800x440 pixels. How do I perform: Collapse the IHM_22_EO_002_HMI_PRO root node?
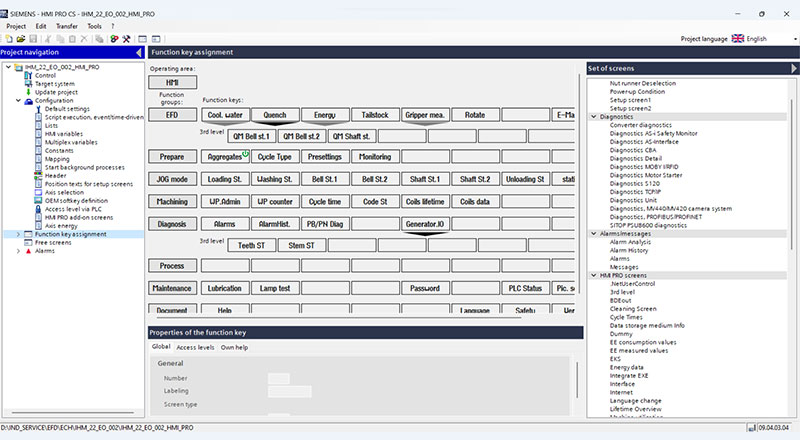9,67
